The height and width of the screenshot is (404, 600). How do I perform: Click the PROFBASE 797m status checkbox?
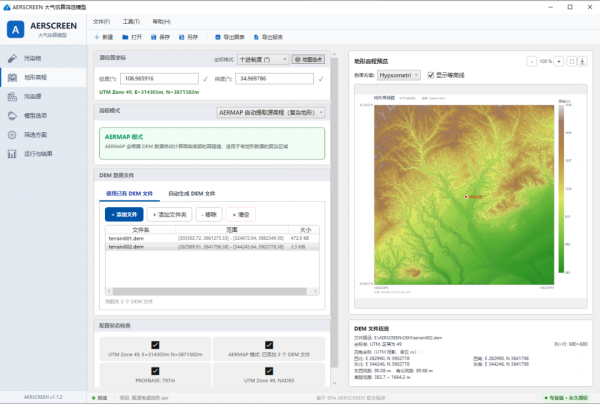tap(155, 371)
